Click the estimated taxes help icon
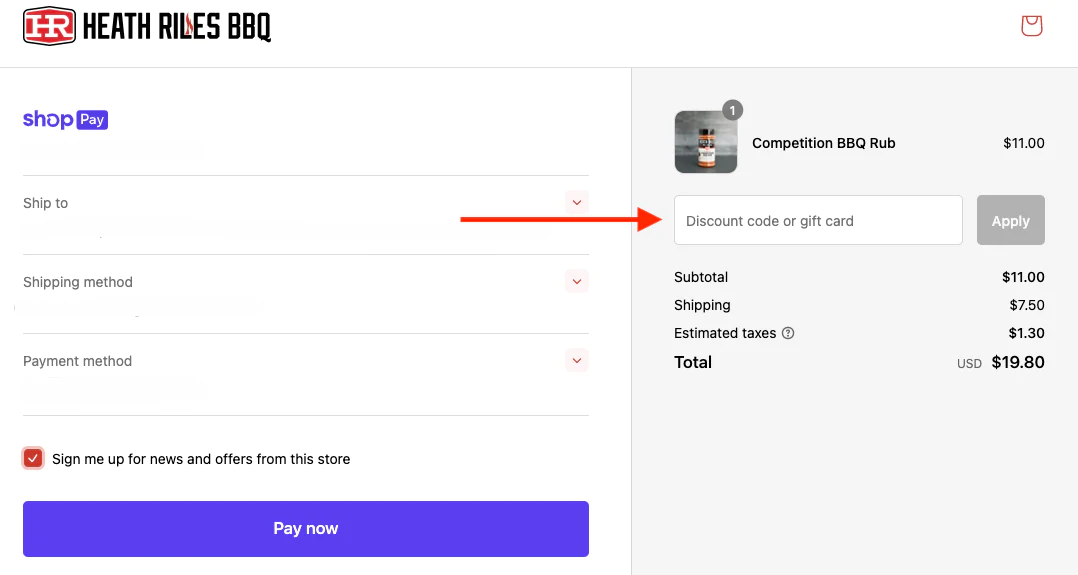The height and width of the screenshot is (575, 1078). click(788, 333)
